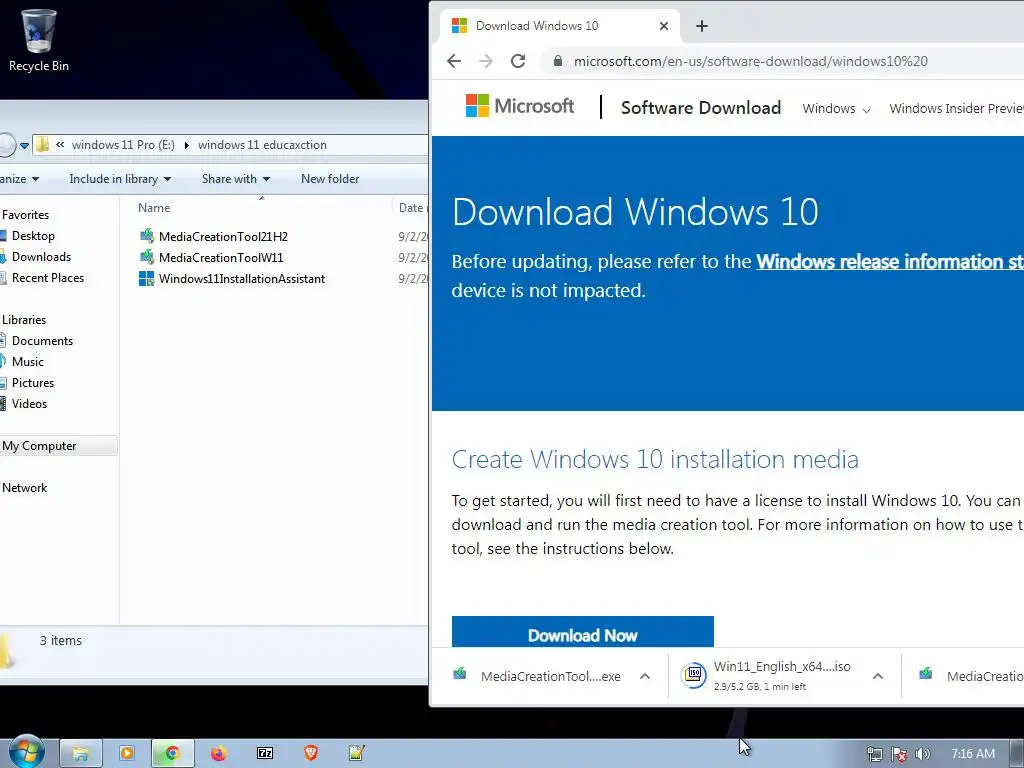Select the Download Windows 10 tab
The height and width of the screenshot is (768, 1024).
coord(560,26)
